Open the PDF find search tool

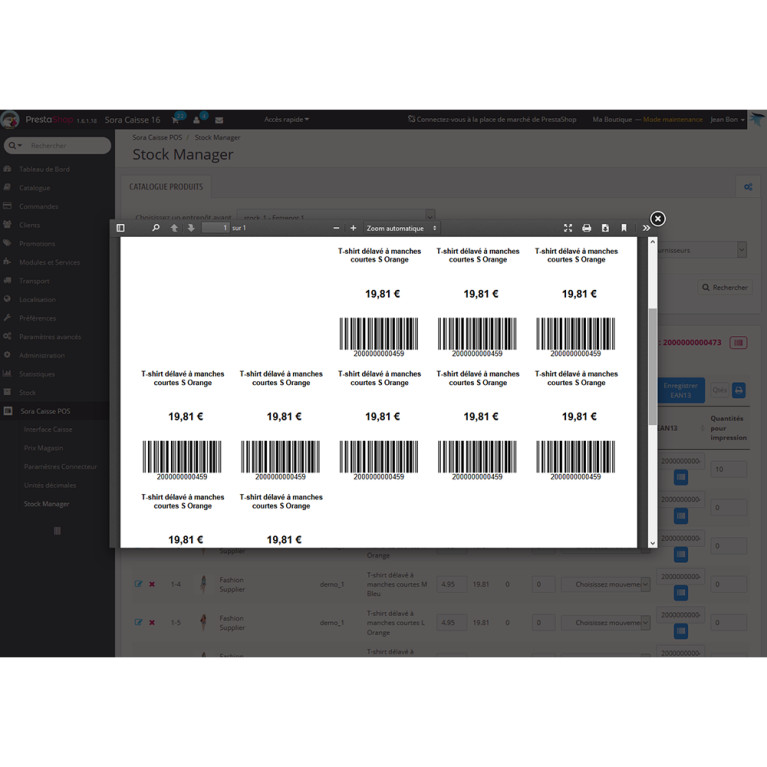[x=156, y=228]
